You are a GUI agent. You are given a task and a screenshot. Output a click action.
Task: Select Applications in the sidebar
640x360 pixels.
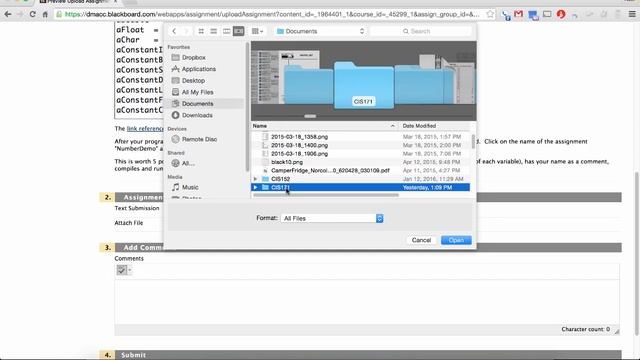pyautogui.click(x=198, y=69)
